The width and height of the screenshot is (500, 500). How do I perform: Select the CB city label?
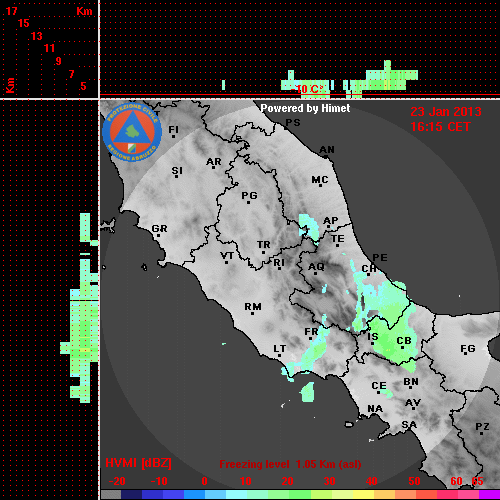point(404,341)
